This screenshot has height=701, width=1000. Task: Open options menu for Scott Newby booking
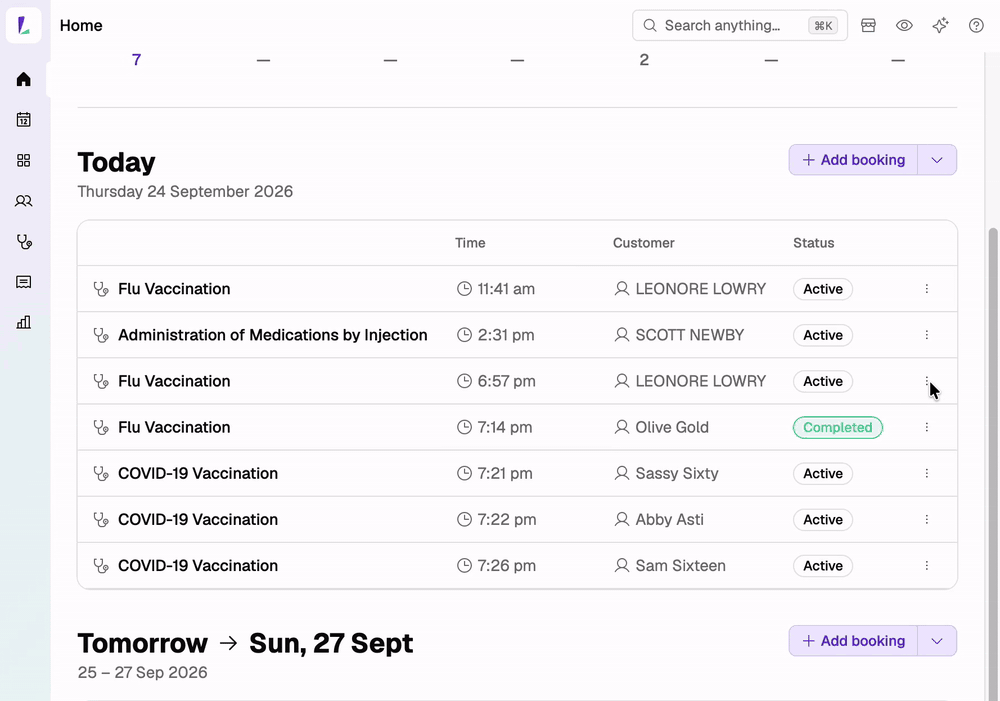coord(927,335)
